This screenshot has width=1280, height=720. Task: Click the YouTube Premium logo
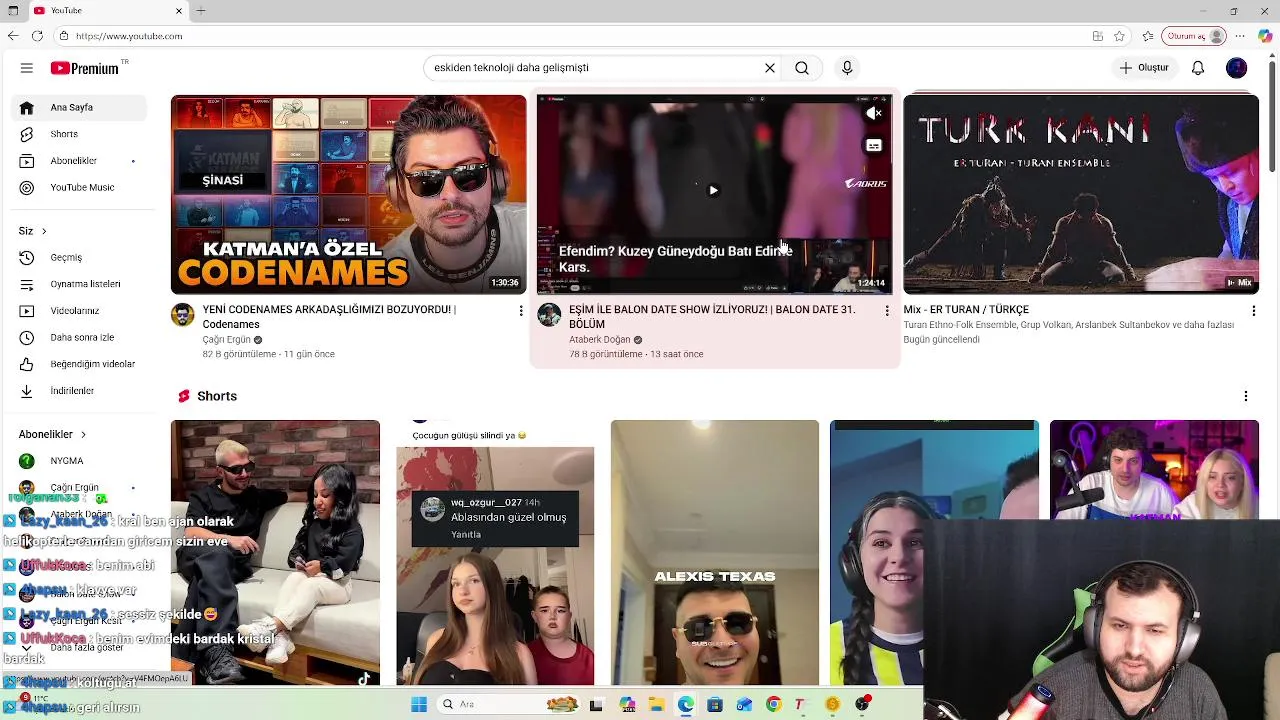tap(85, 68)
